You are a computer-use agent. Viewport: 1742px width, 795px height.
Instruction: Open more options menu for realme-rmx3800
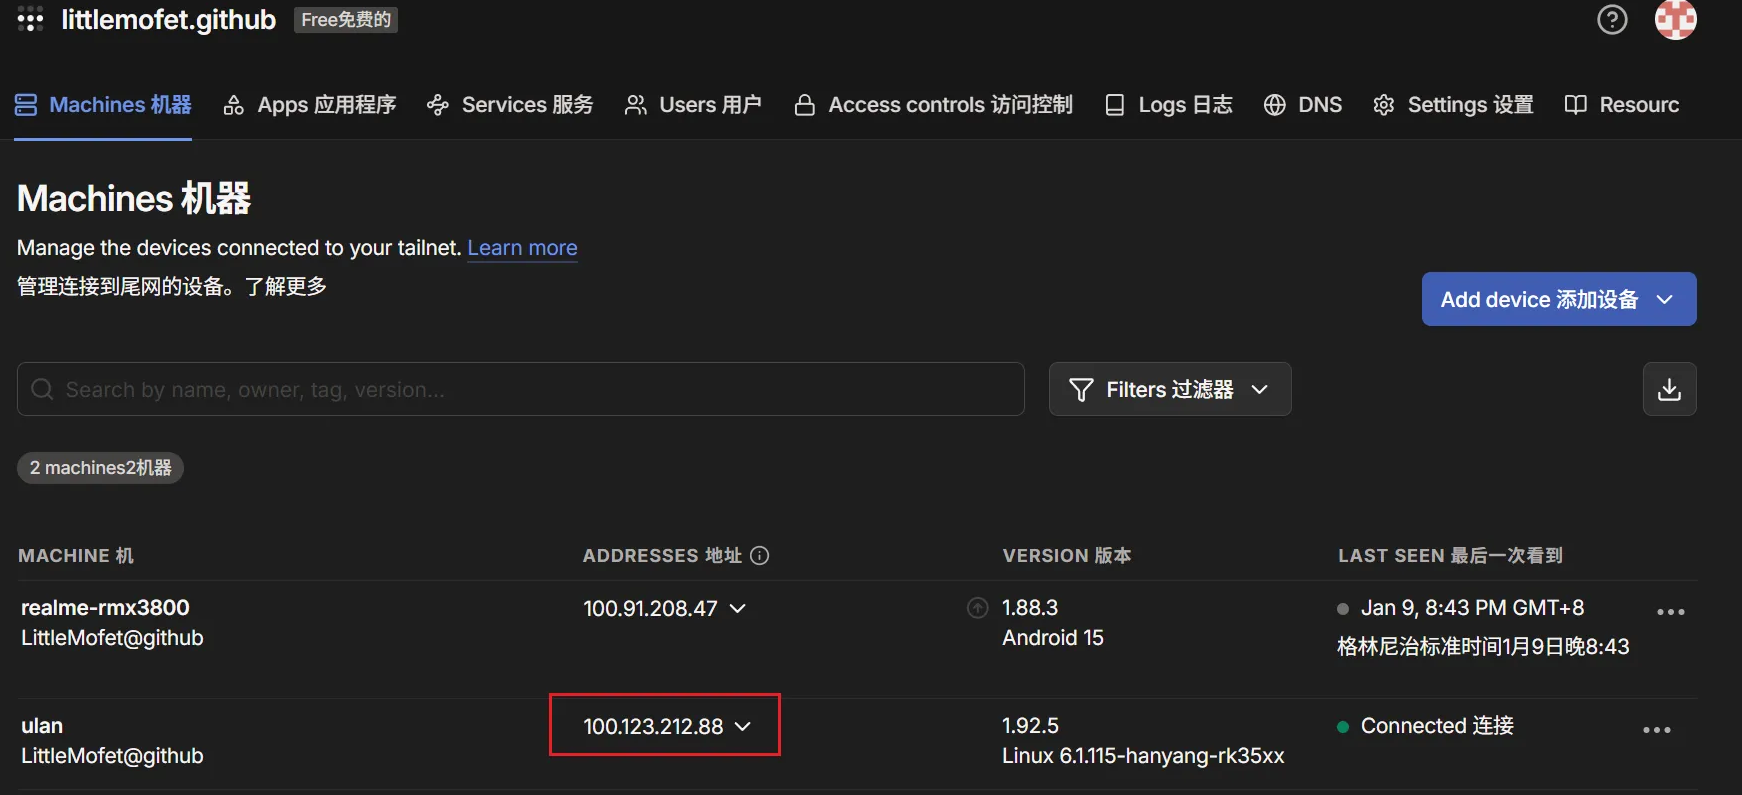coord(1670,612)
